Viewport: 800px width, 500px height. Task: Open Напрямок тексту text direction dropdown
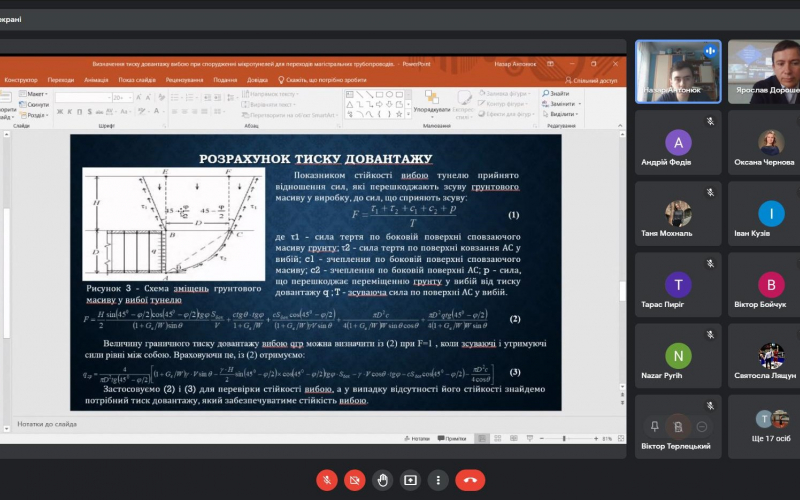pyautogui.click(x=270, y=94)
